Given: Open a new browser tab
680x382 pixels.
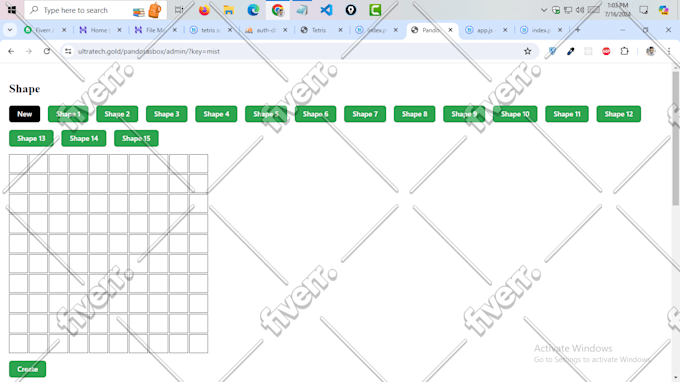Looking at the screenshot, I should point(578,30).
